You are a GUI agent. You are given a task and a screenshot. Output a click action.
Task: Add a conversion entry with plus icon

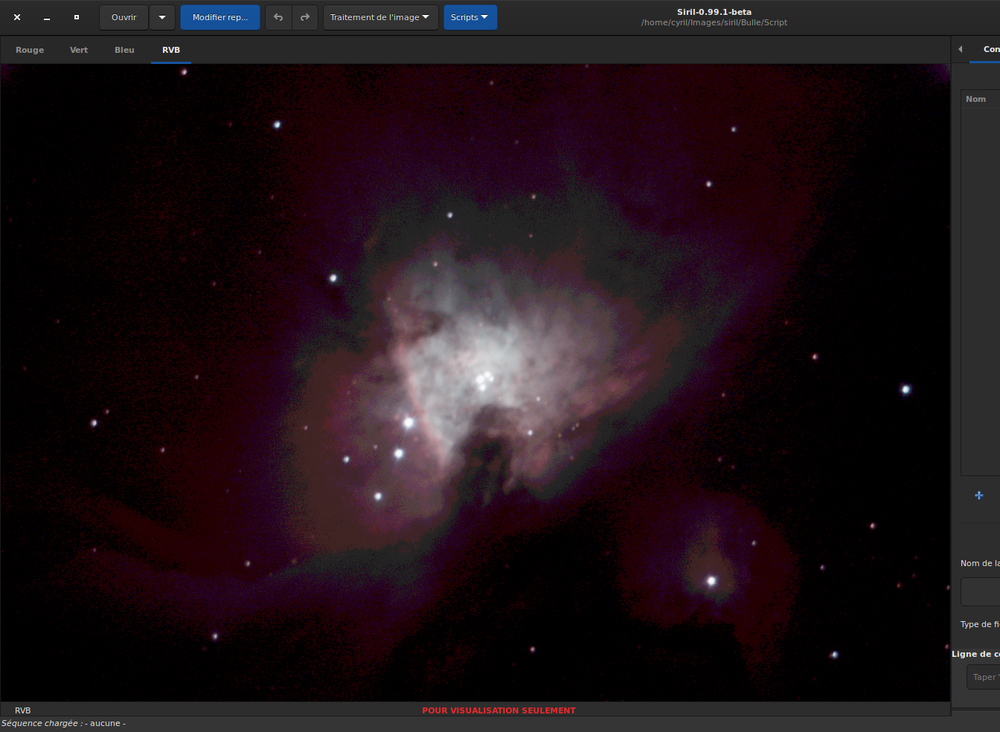point(979,495)
